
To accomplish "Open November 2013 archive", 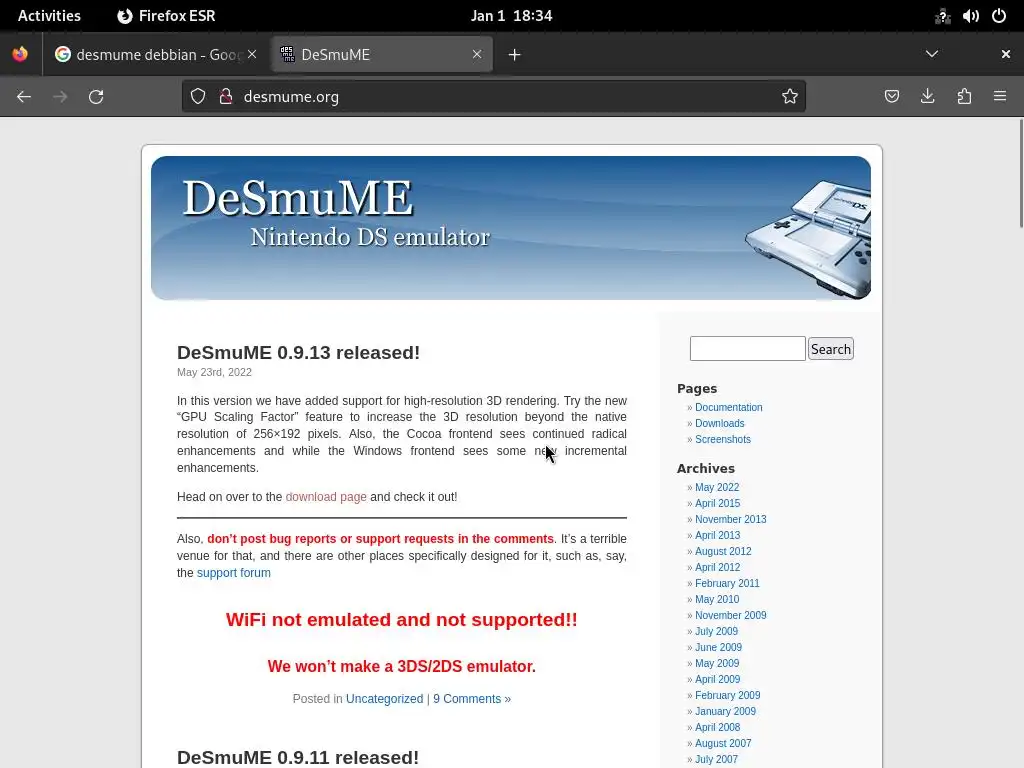I will point(730,519).
